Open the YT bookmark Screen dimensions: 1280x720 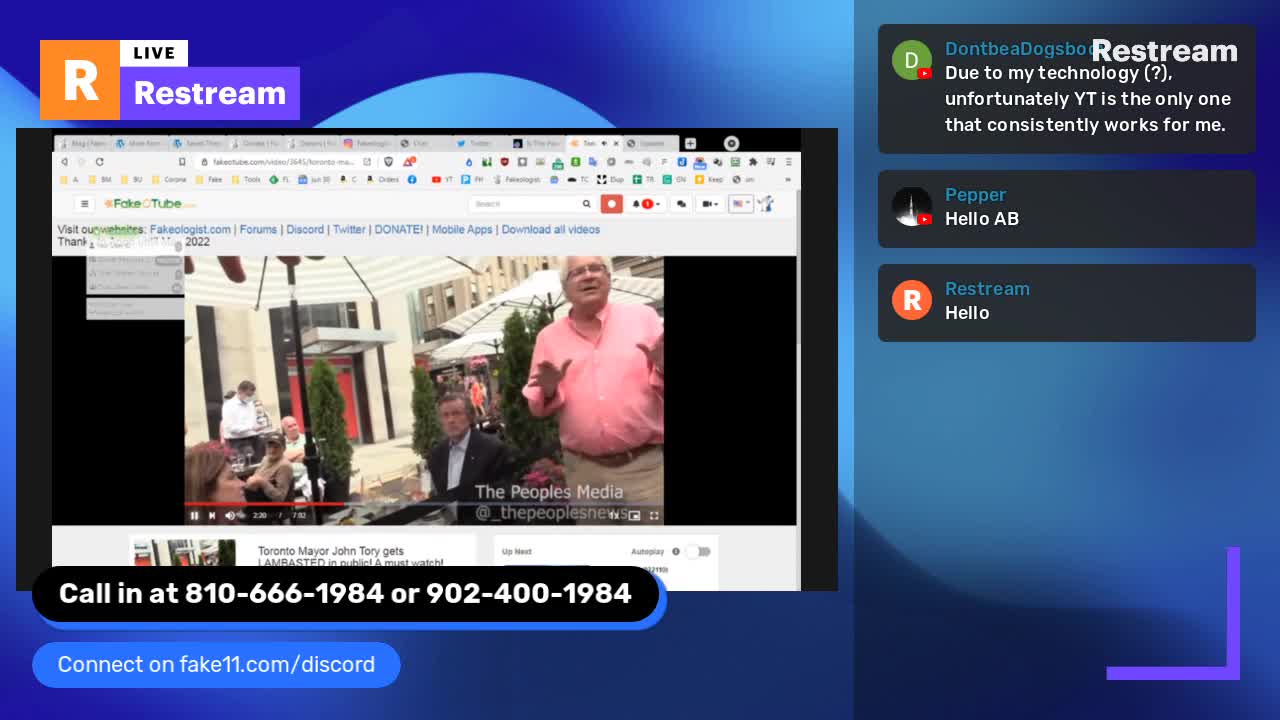[442, 180]
